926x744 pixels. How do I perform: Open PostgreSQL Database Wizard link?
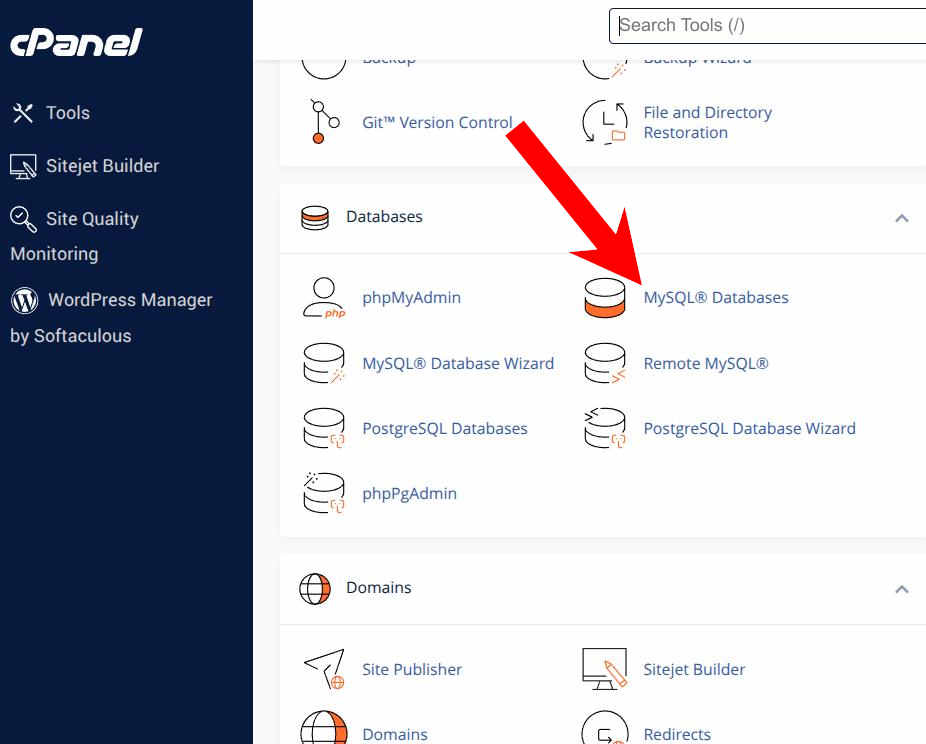coord(749,428)
